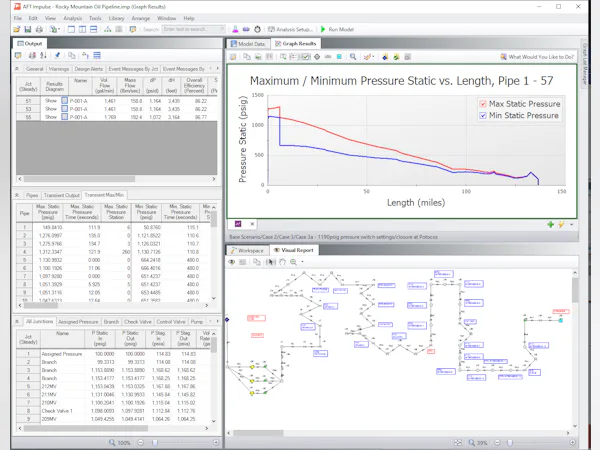This screenshot has width=600, height=450.
Task: Click the print icon in Output toolbar
Action: click(x=32, y=55)
